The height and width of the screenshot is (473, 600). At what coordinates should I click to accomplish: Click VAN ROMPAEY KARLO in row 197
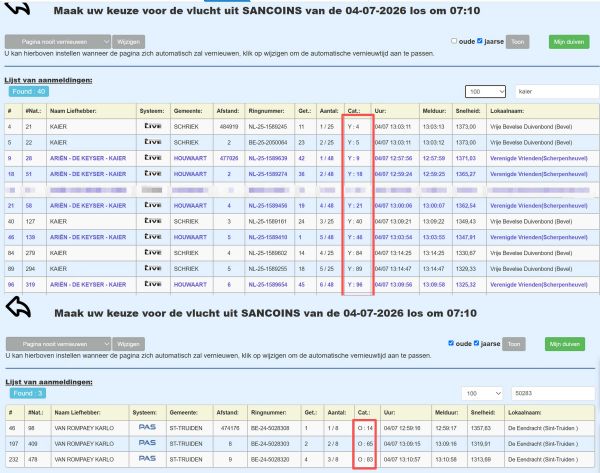pos(84,444)
